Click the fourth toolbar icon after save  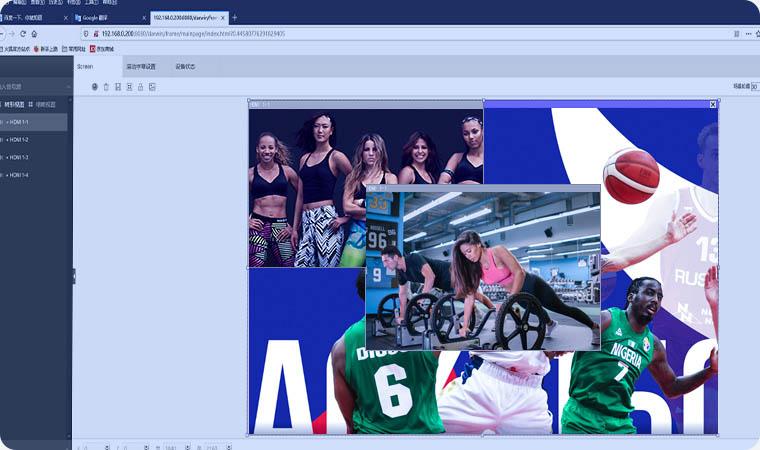(129, 87)
